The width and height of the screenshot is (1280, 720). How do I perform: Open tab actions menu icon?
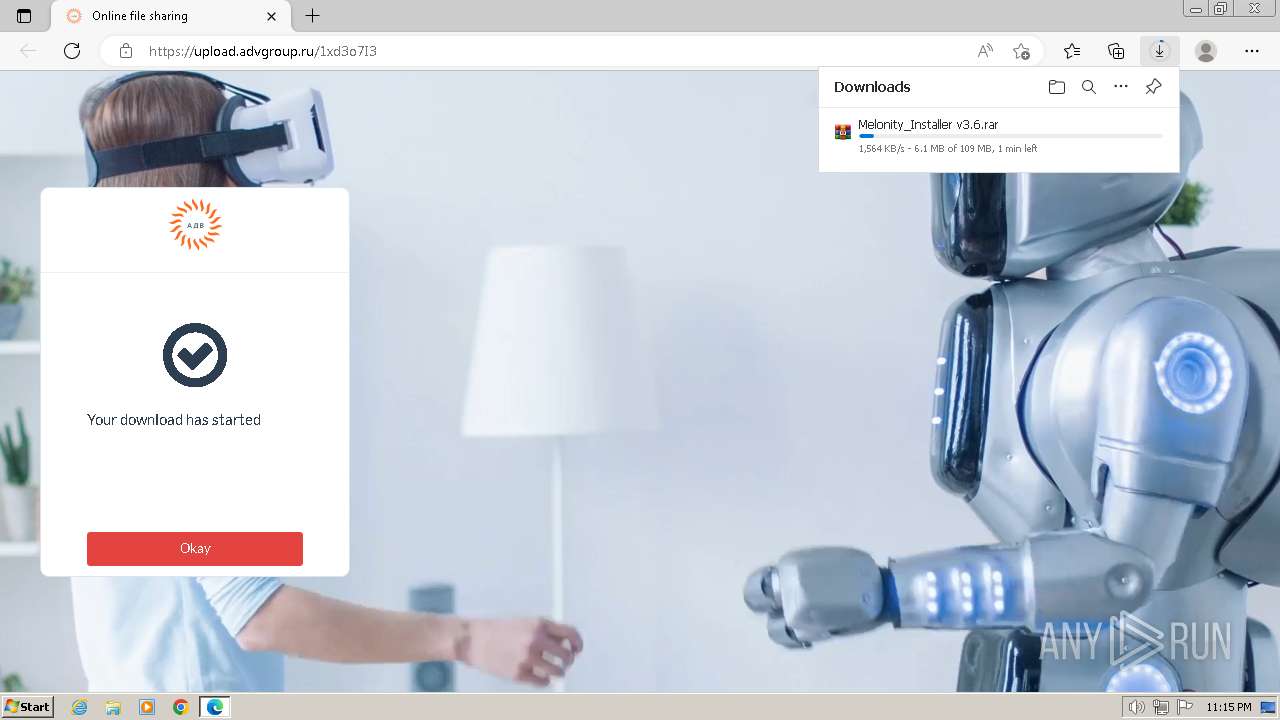pyautogui.click(x=24, y=16)
